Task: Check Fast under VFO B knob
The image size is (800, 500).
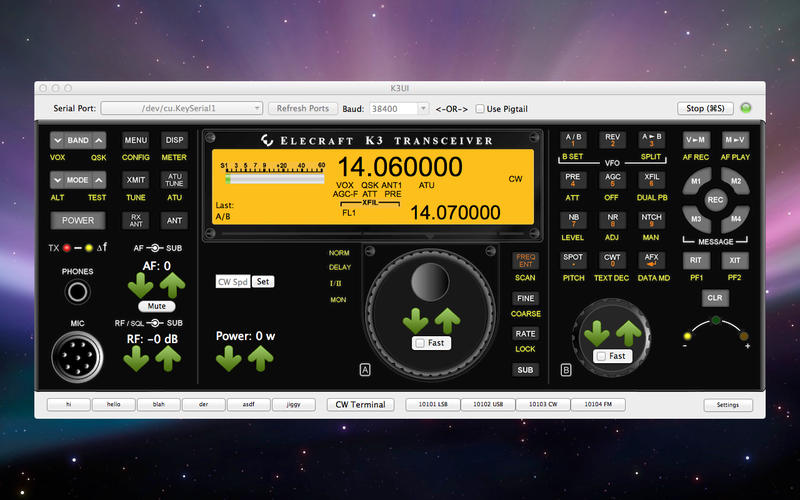Action: tap(599, 356)
